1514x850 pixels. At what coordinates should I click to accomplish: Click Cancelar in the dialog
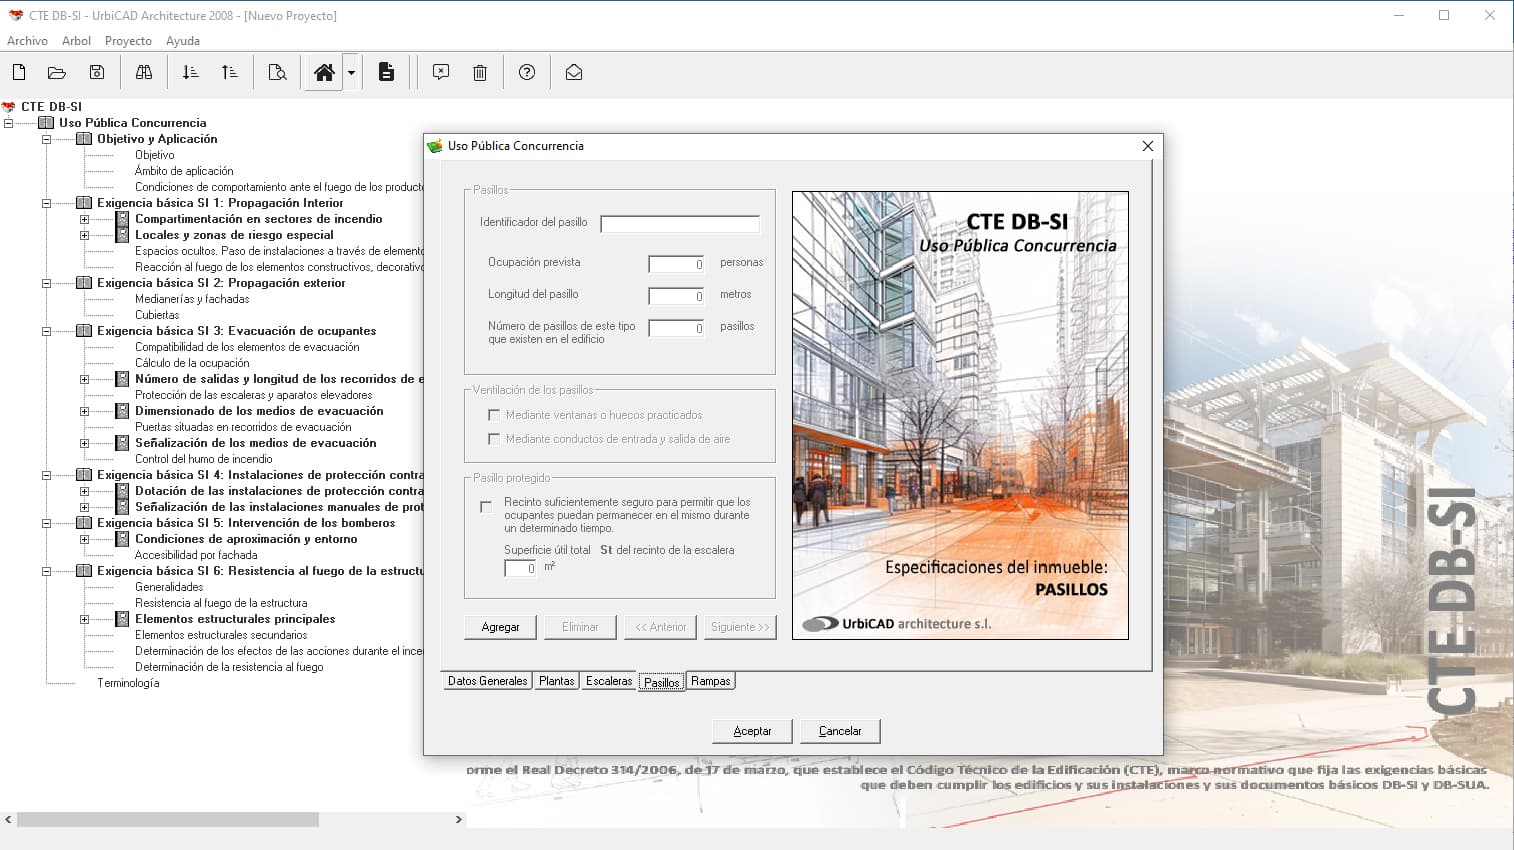coord(840,731)
